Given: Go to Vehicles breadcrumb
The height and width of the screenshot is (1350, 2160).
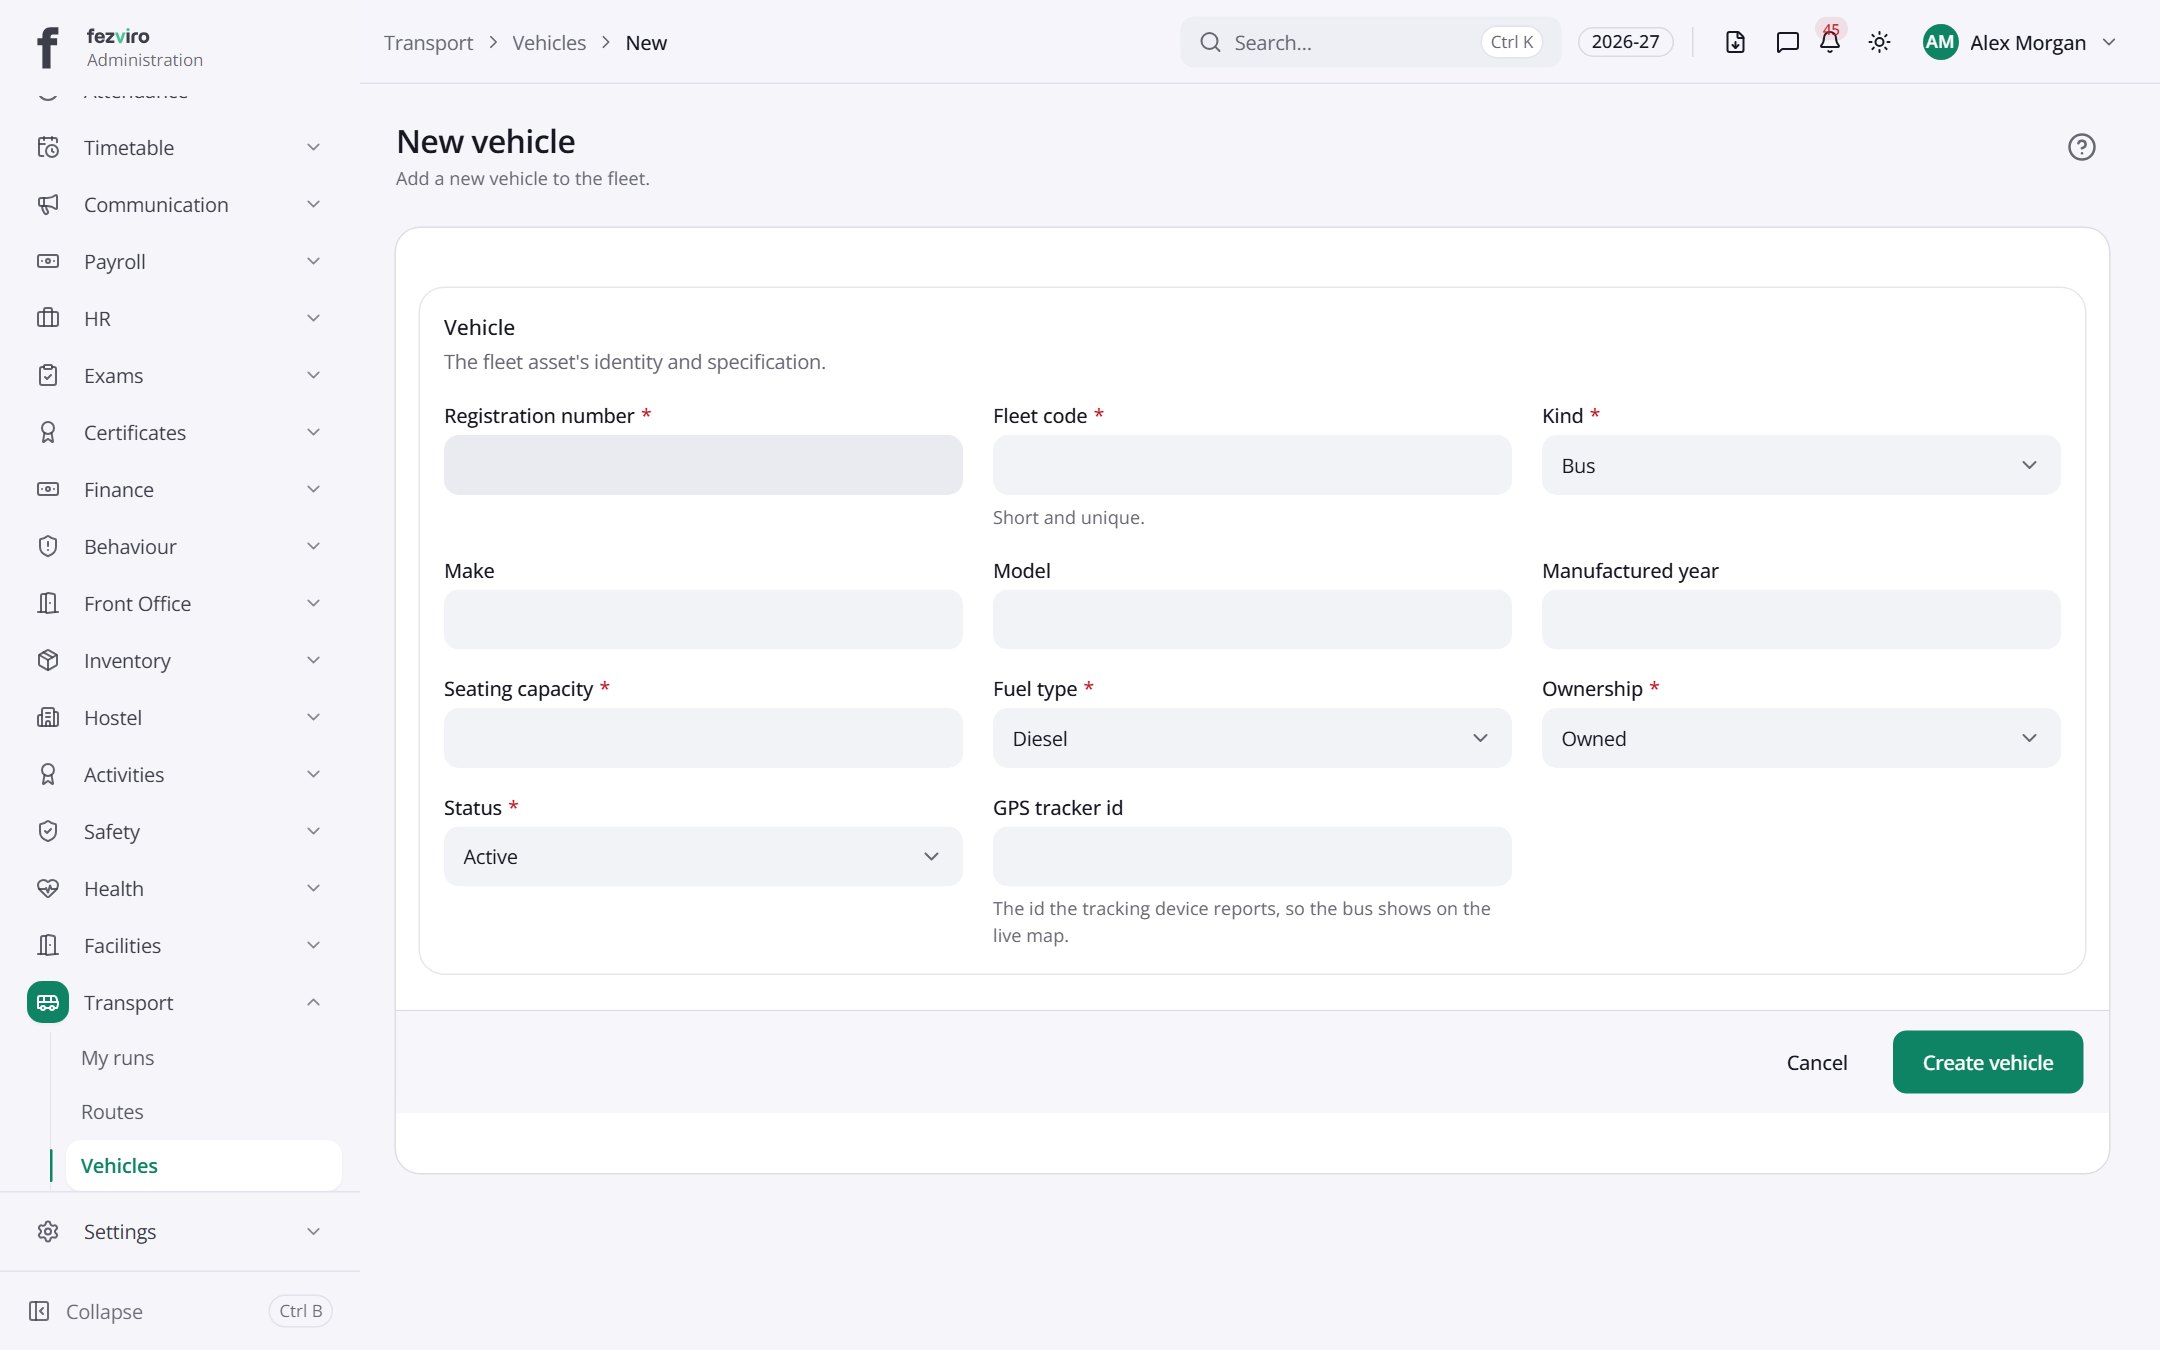Looking at the screenshot, I should [549, 42].
